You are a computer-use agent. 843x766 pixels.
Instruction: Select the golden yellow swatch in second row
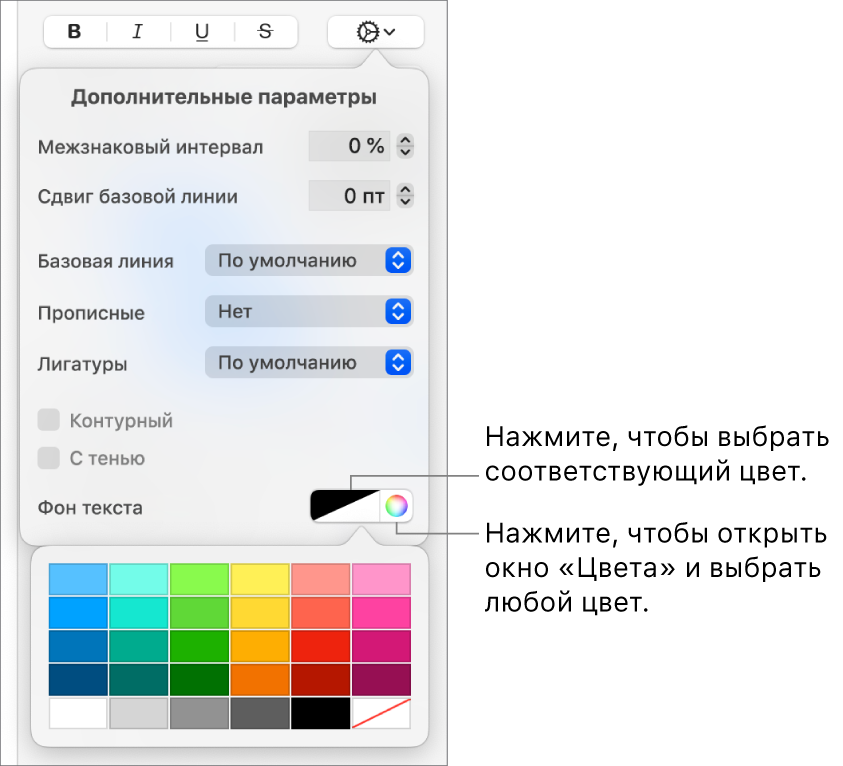(260, 613)
